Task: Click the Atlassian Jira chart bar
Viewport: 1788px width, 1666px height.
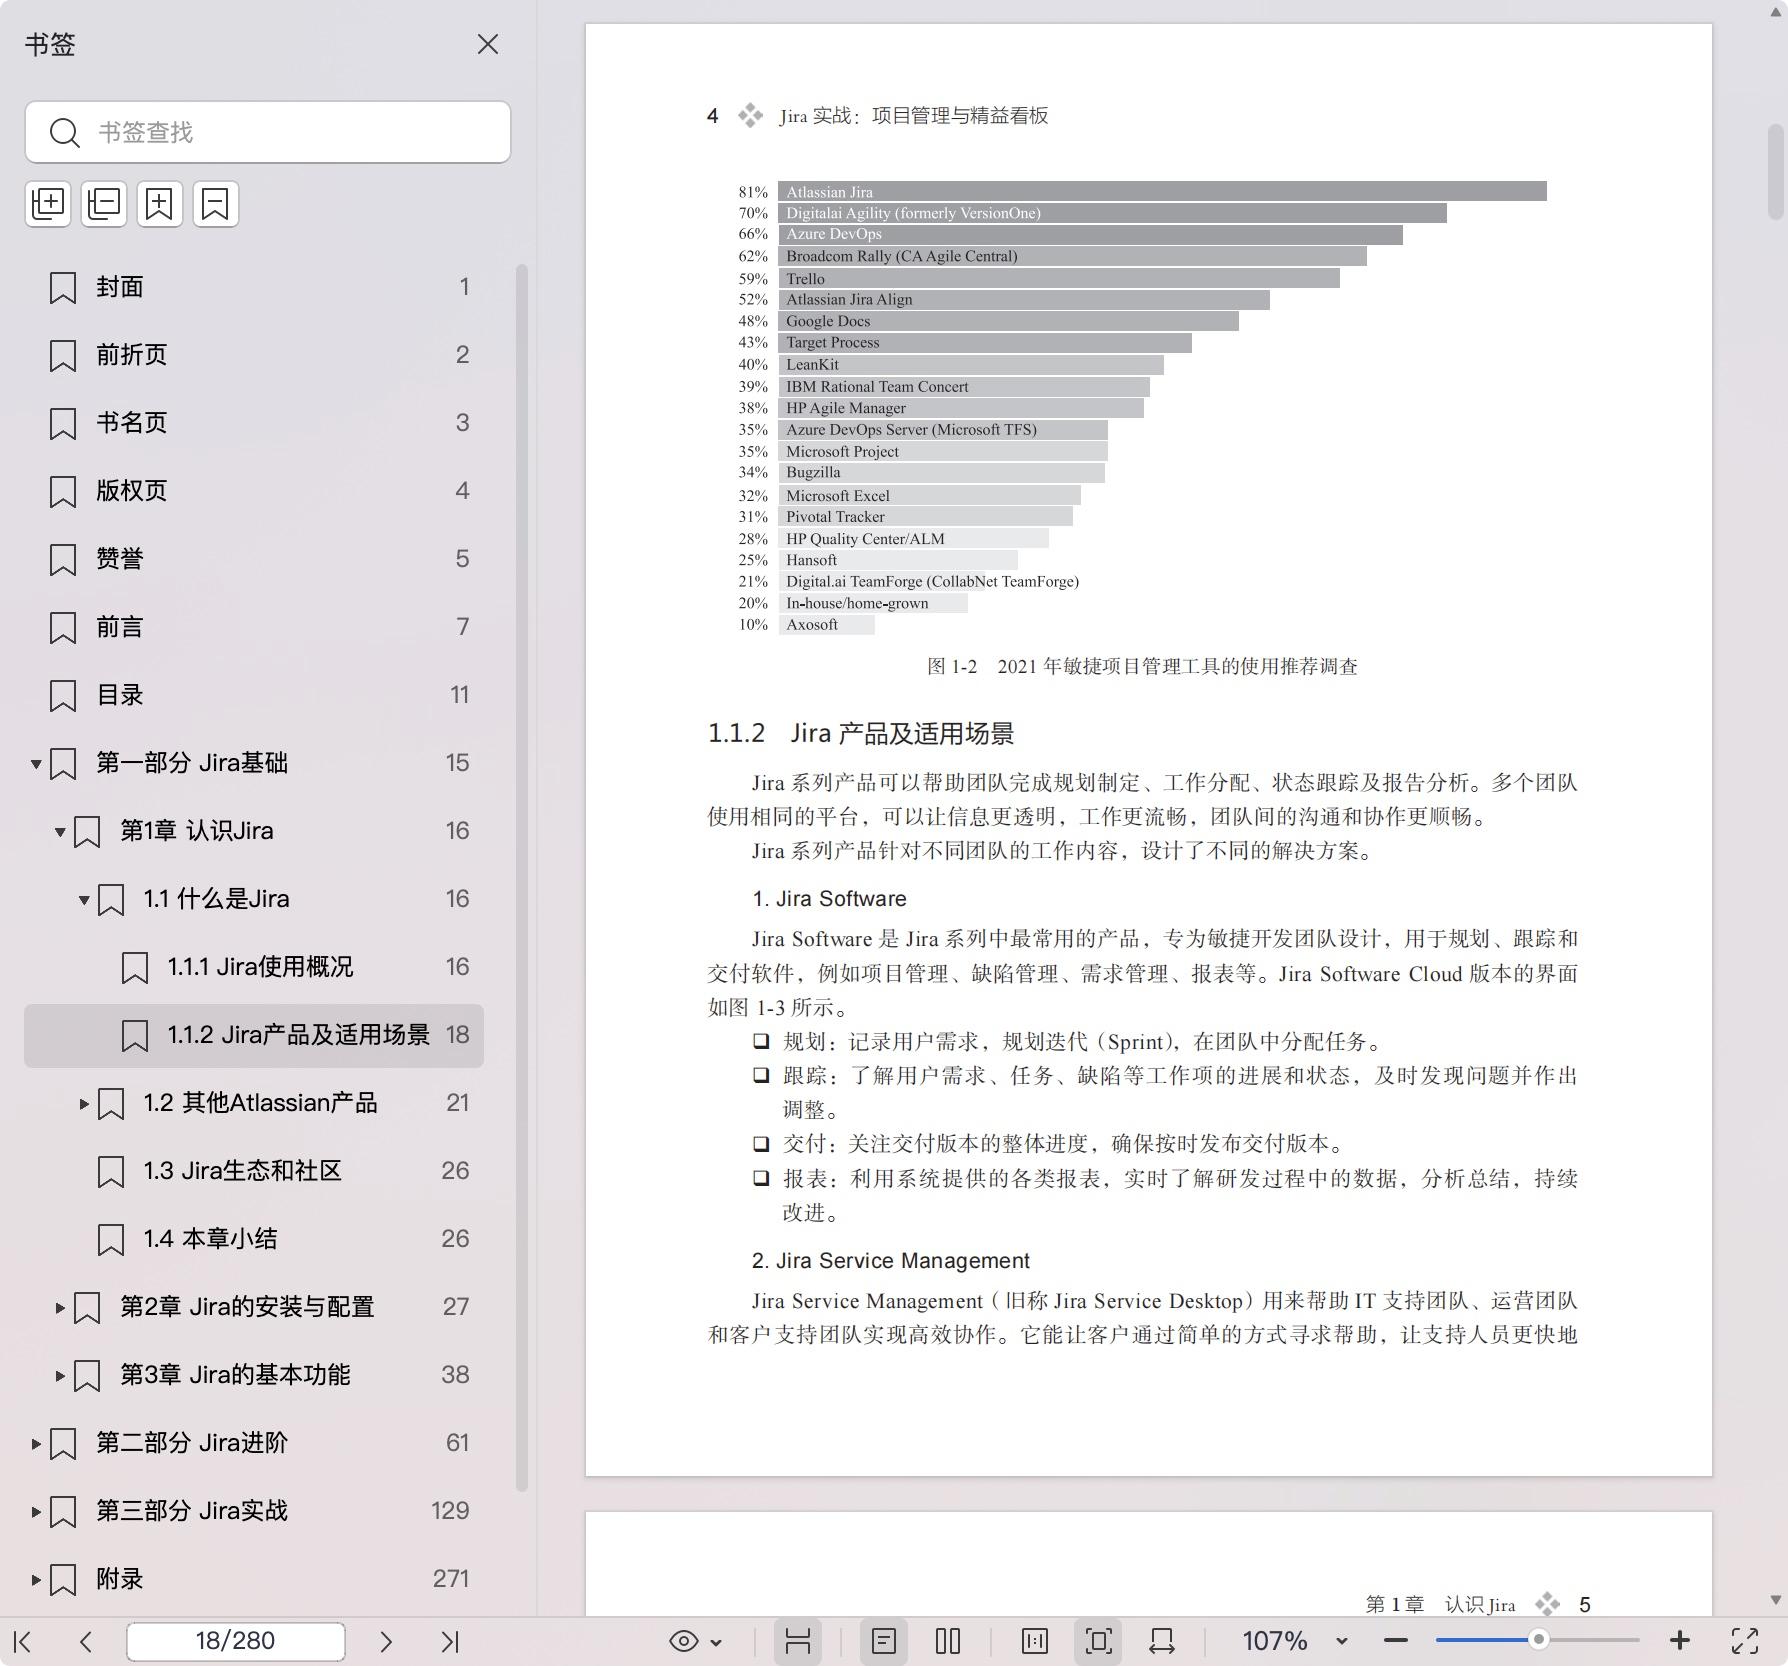Action: click(x=1162, y=191)
